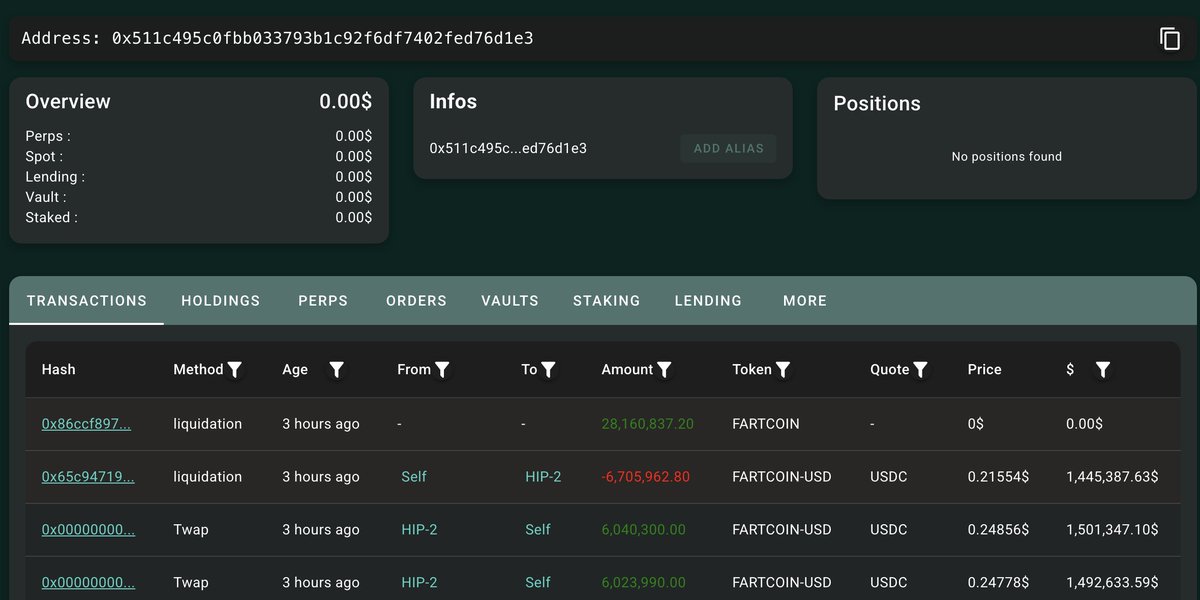This screenshot has width=1200, height=600.
Task: Expand the More tab menu
Action: coord(804,301)
